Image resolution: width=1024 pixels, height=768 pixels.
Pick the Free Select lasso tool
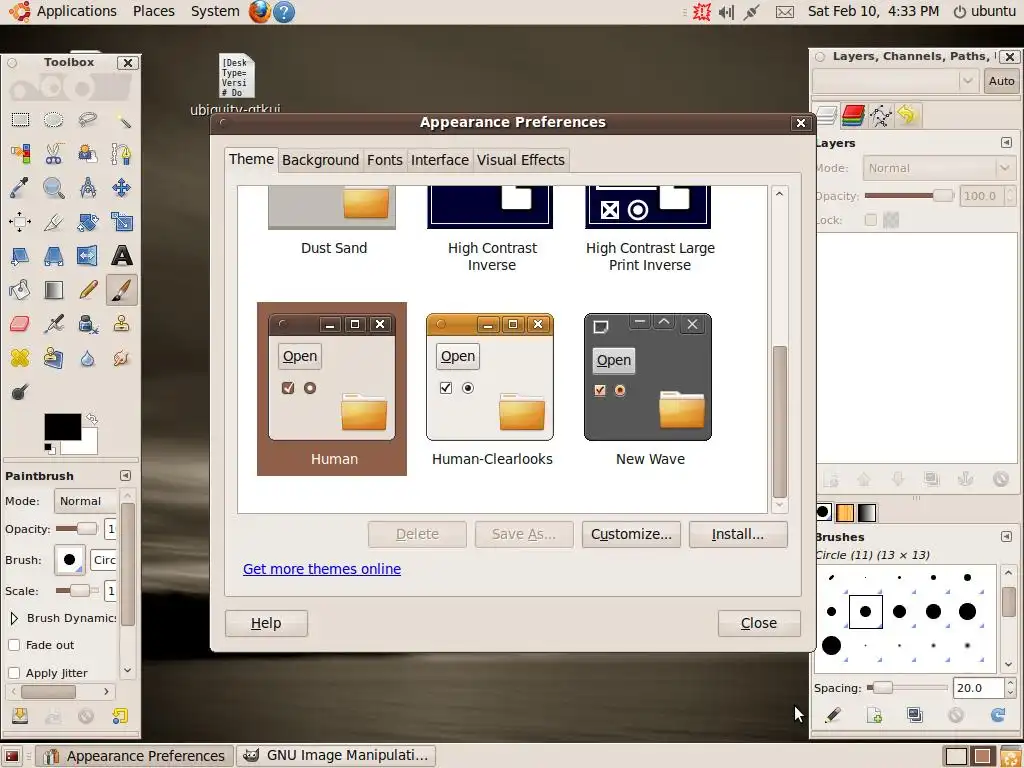pos(88,120)
